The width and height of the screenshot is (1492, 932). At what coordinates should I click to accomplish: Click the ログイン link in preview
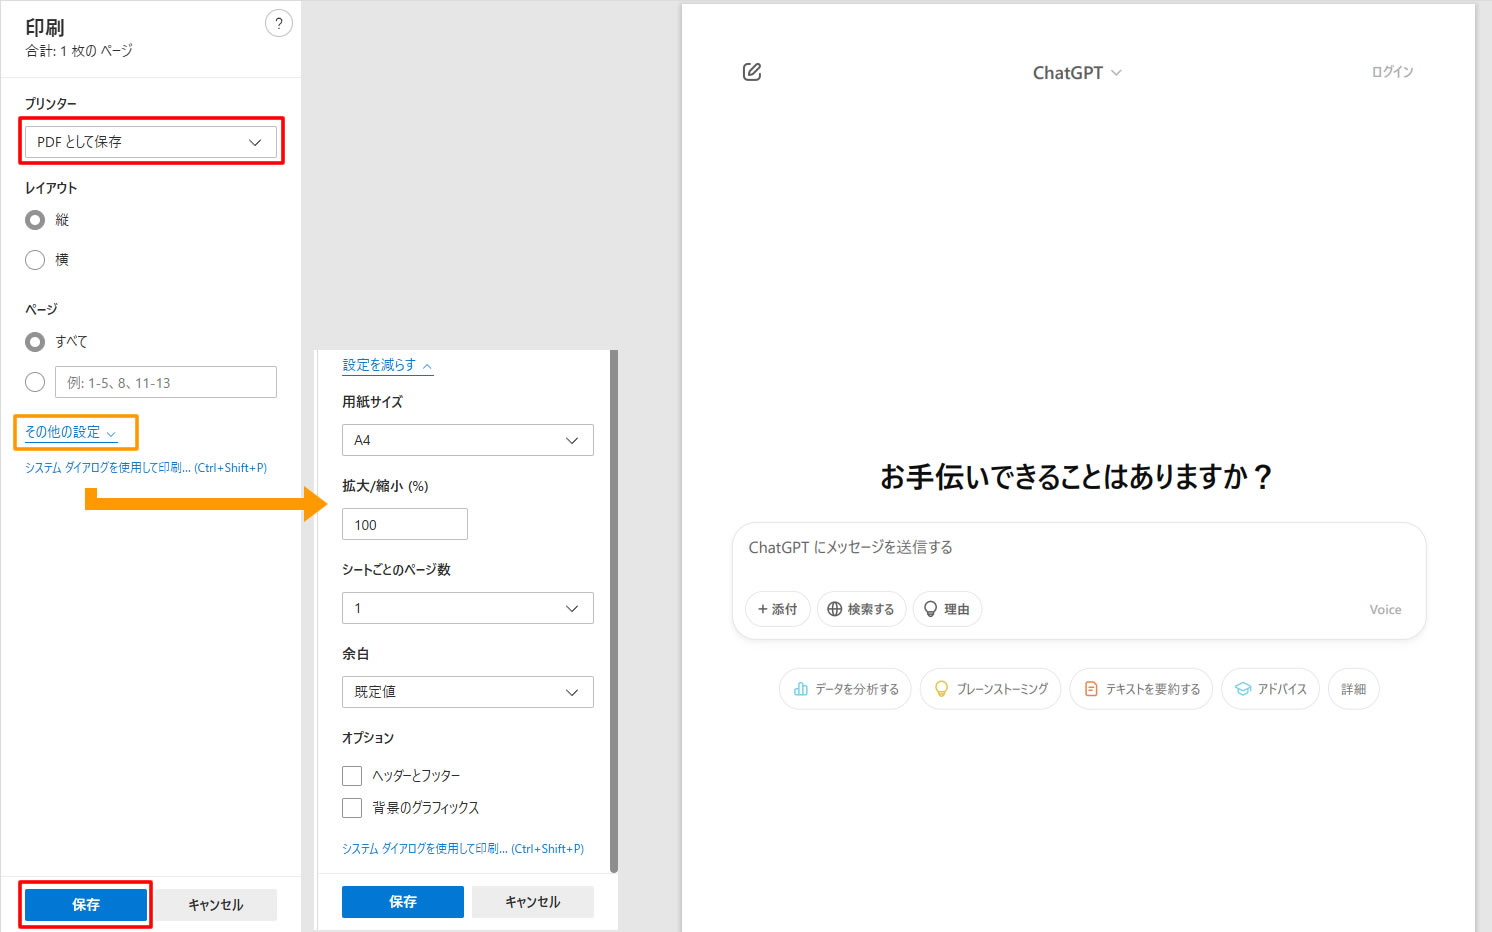(1392, 72)
